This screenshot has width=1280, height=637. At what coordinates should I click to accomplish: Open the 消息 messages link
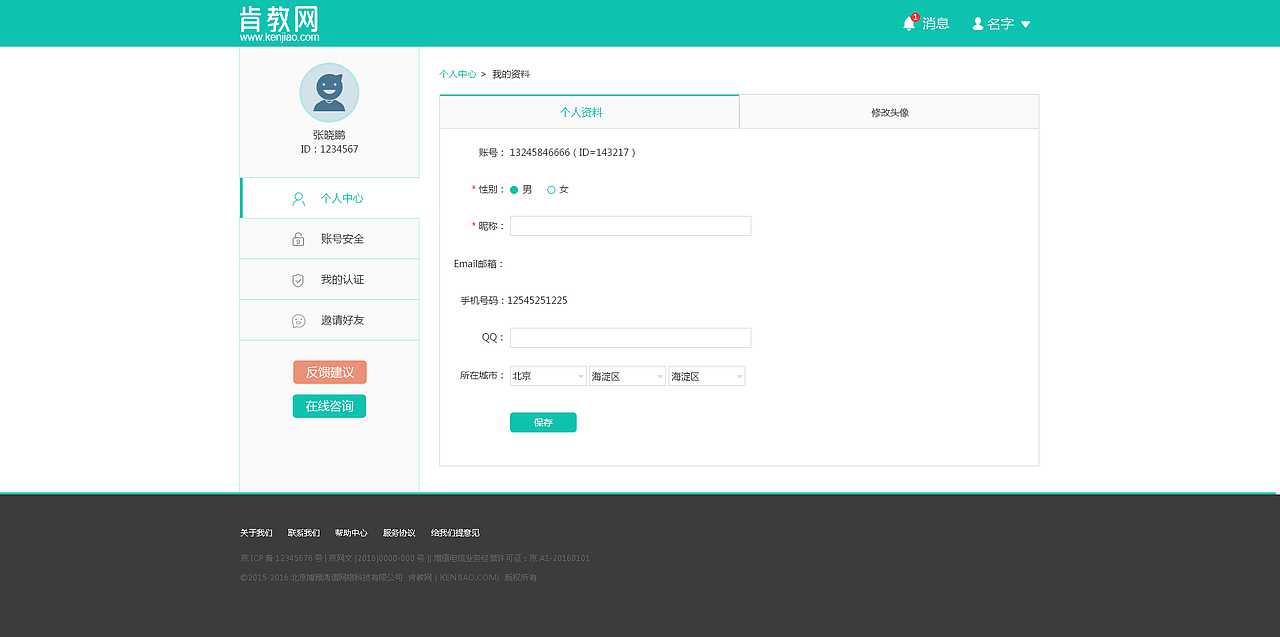click(935, 23)
